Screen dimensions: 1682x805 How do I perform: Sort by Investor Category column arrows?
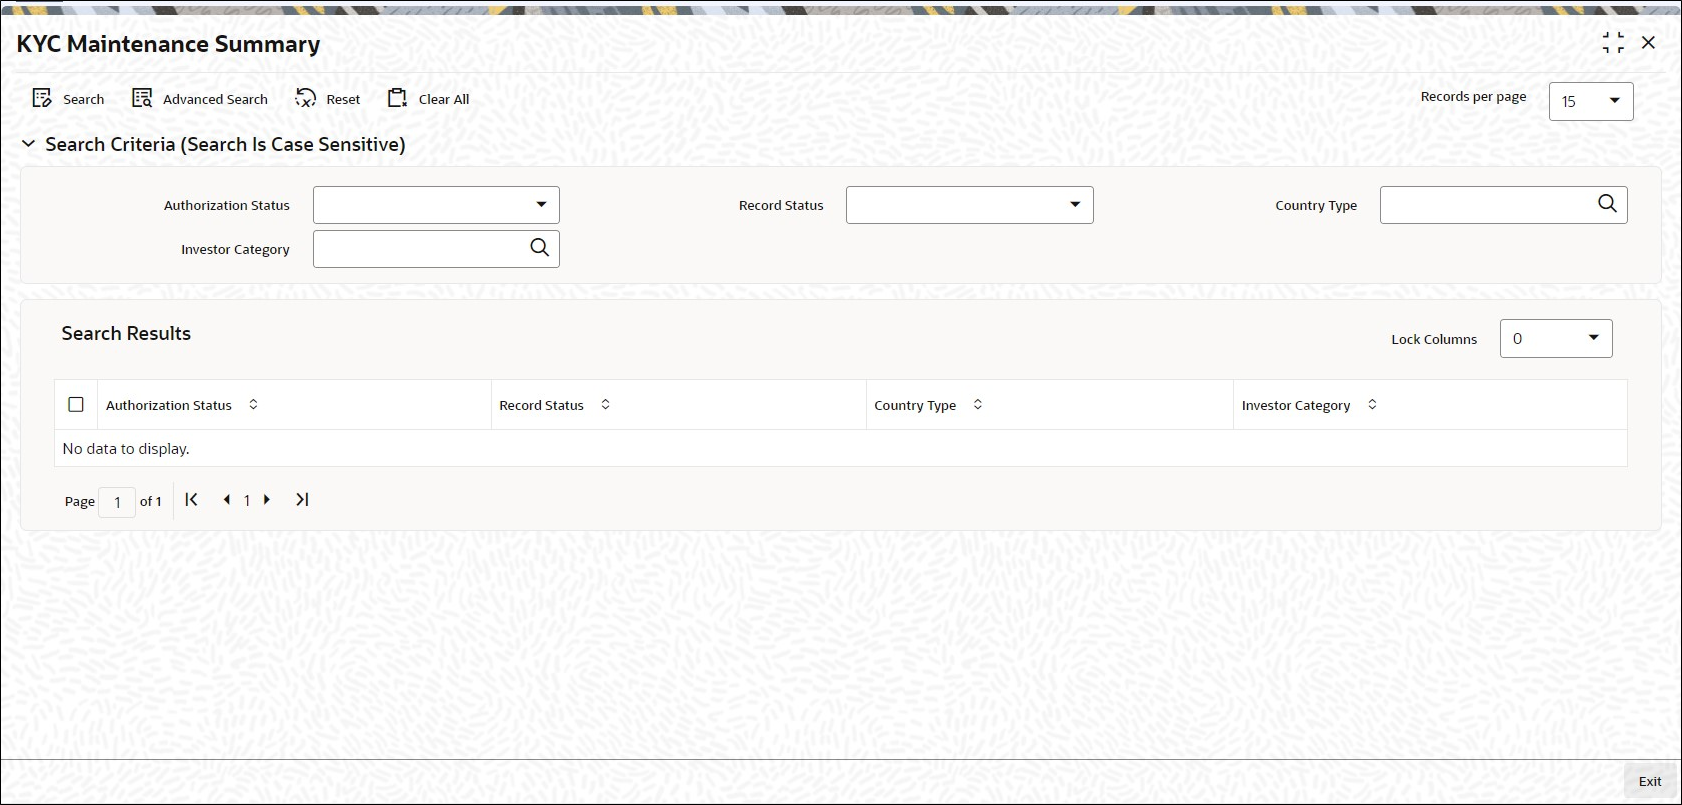click(1372, 404)
